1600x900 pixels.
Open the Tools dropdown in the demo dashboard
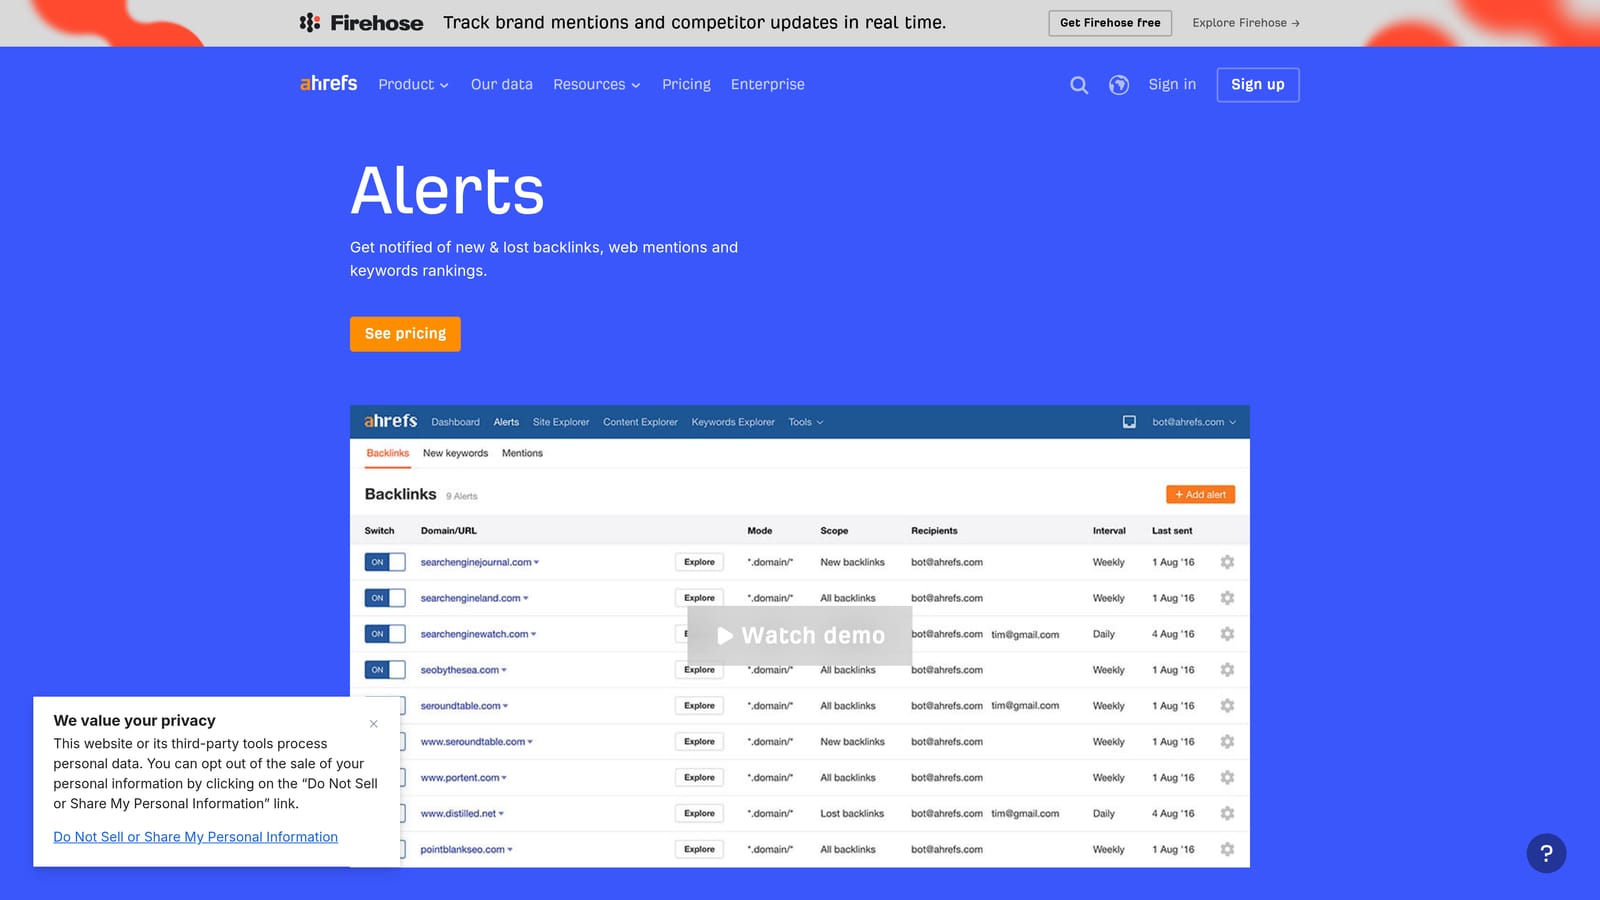(806, 422)
